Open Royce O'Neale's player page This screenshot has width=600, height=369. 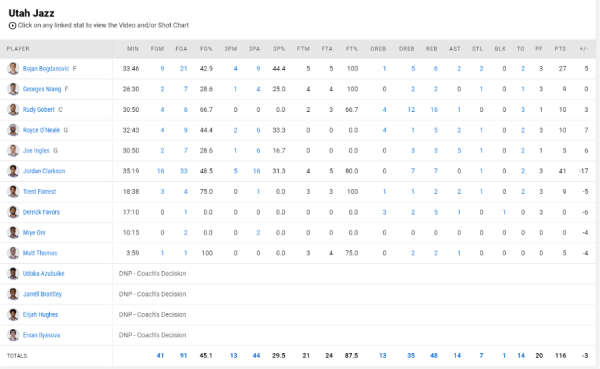41,130
